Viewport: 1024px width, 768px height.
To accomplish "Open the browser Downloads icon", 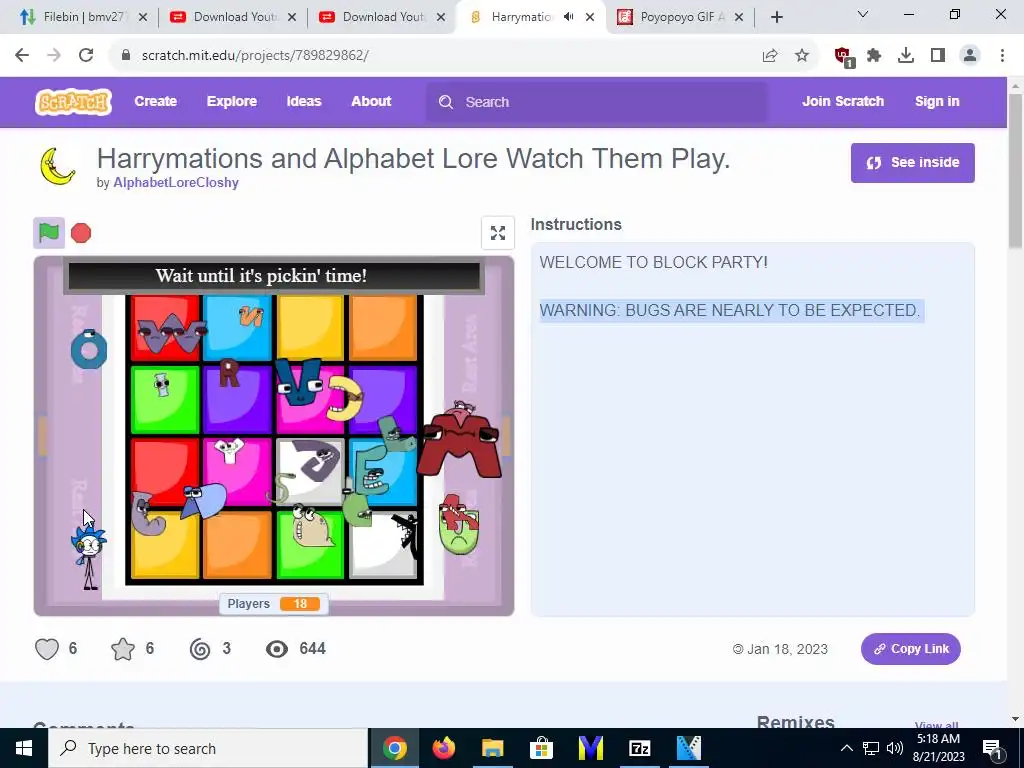I will click(x=906, y=56).
